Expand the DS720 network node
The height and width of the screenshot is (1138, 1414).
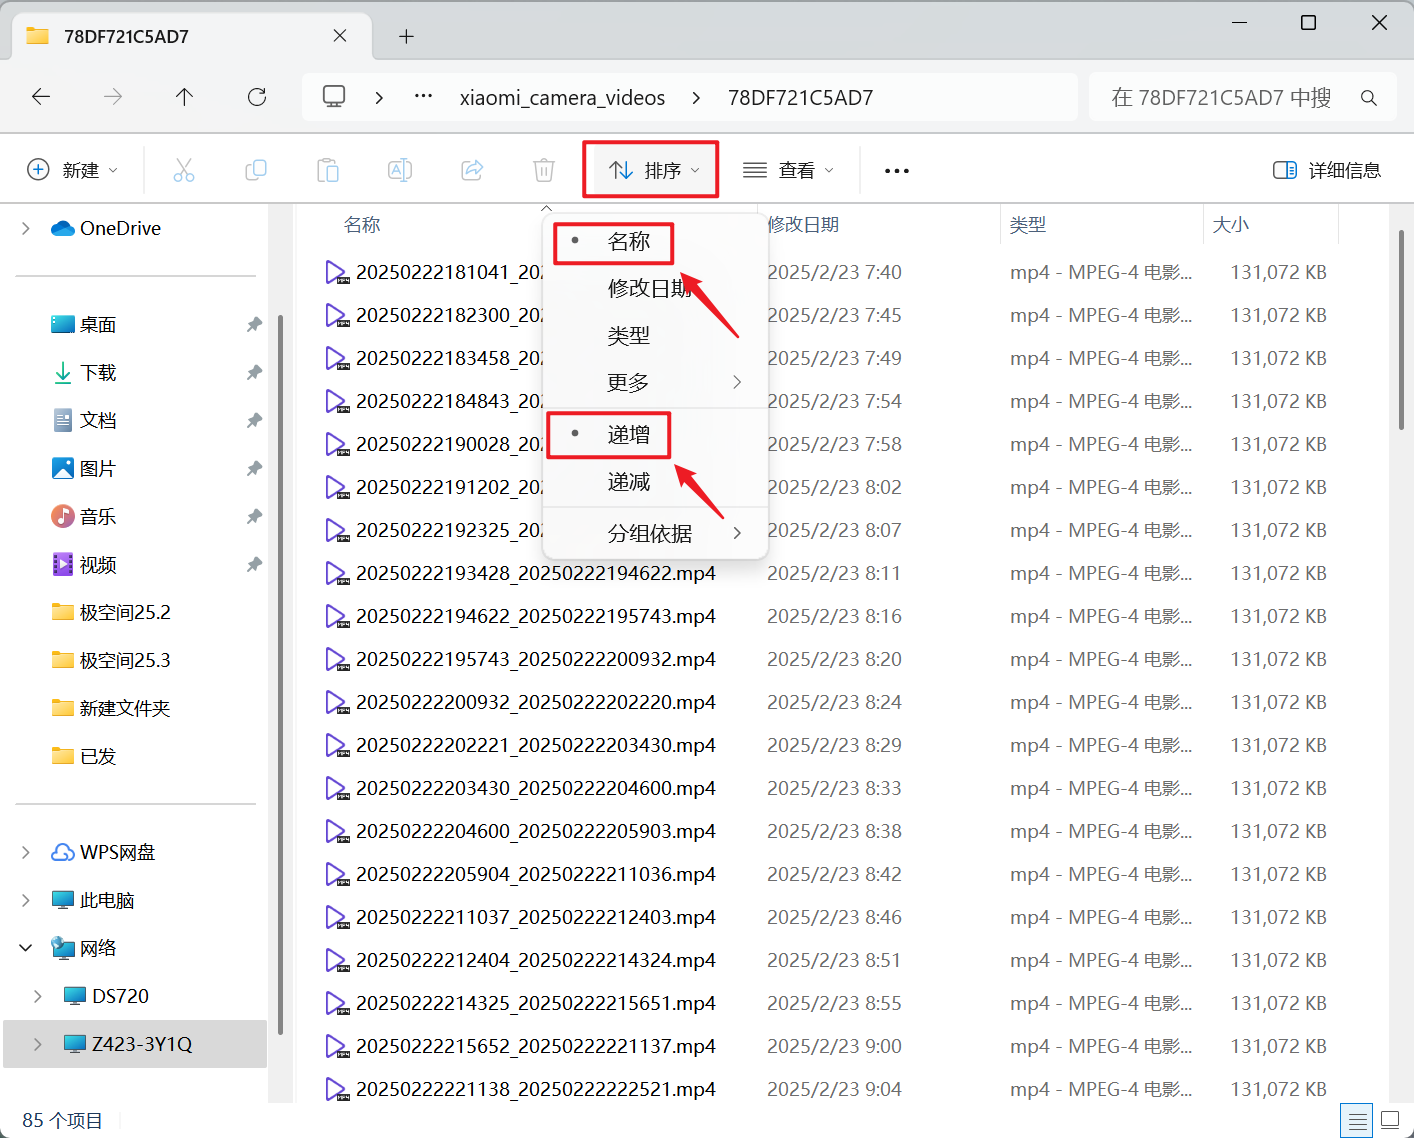(x=38, y=996)
